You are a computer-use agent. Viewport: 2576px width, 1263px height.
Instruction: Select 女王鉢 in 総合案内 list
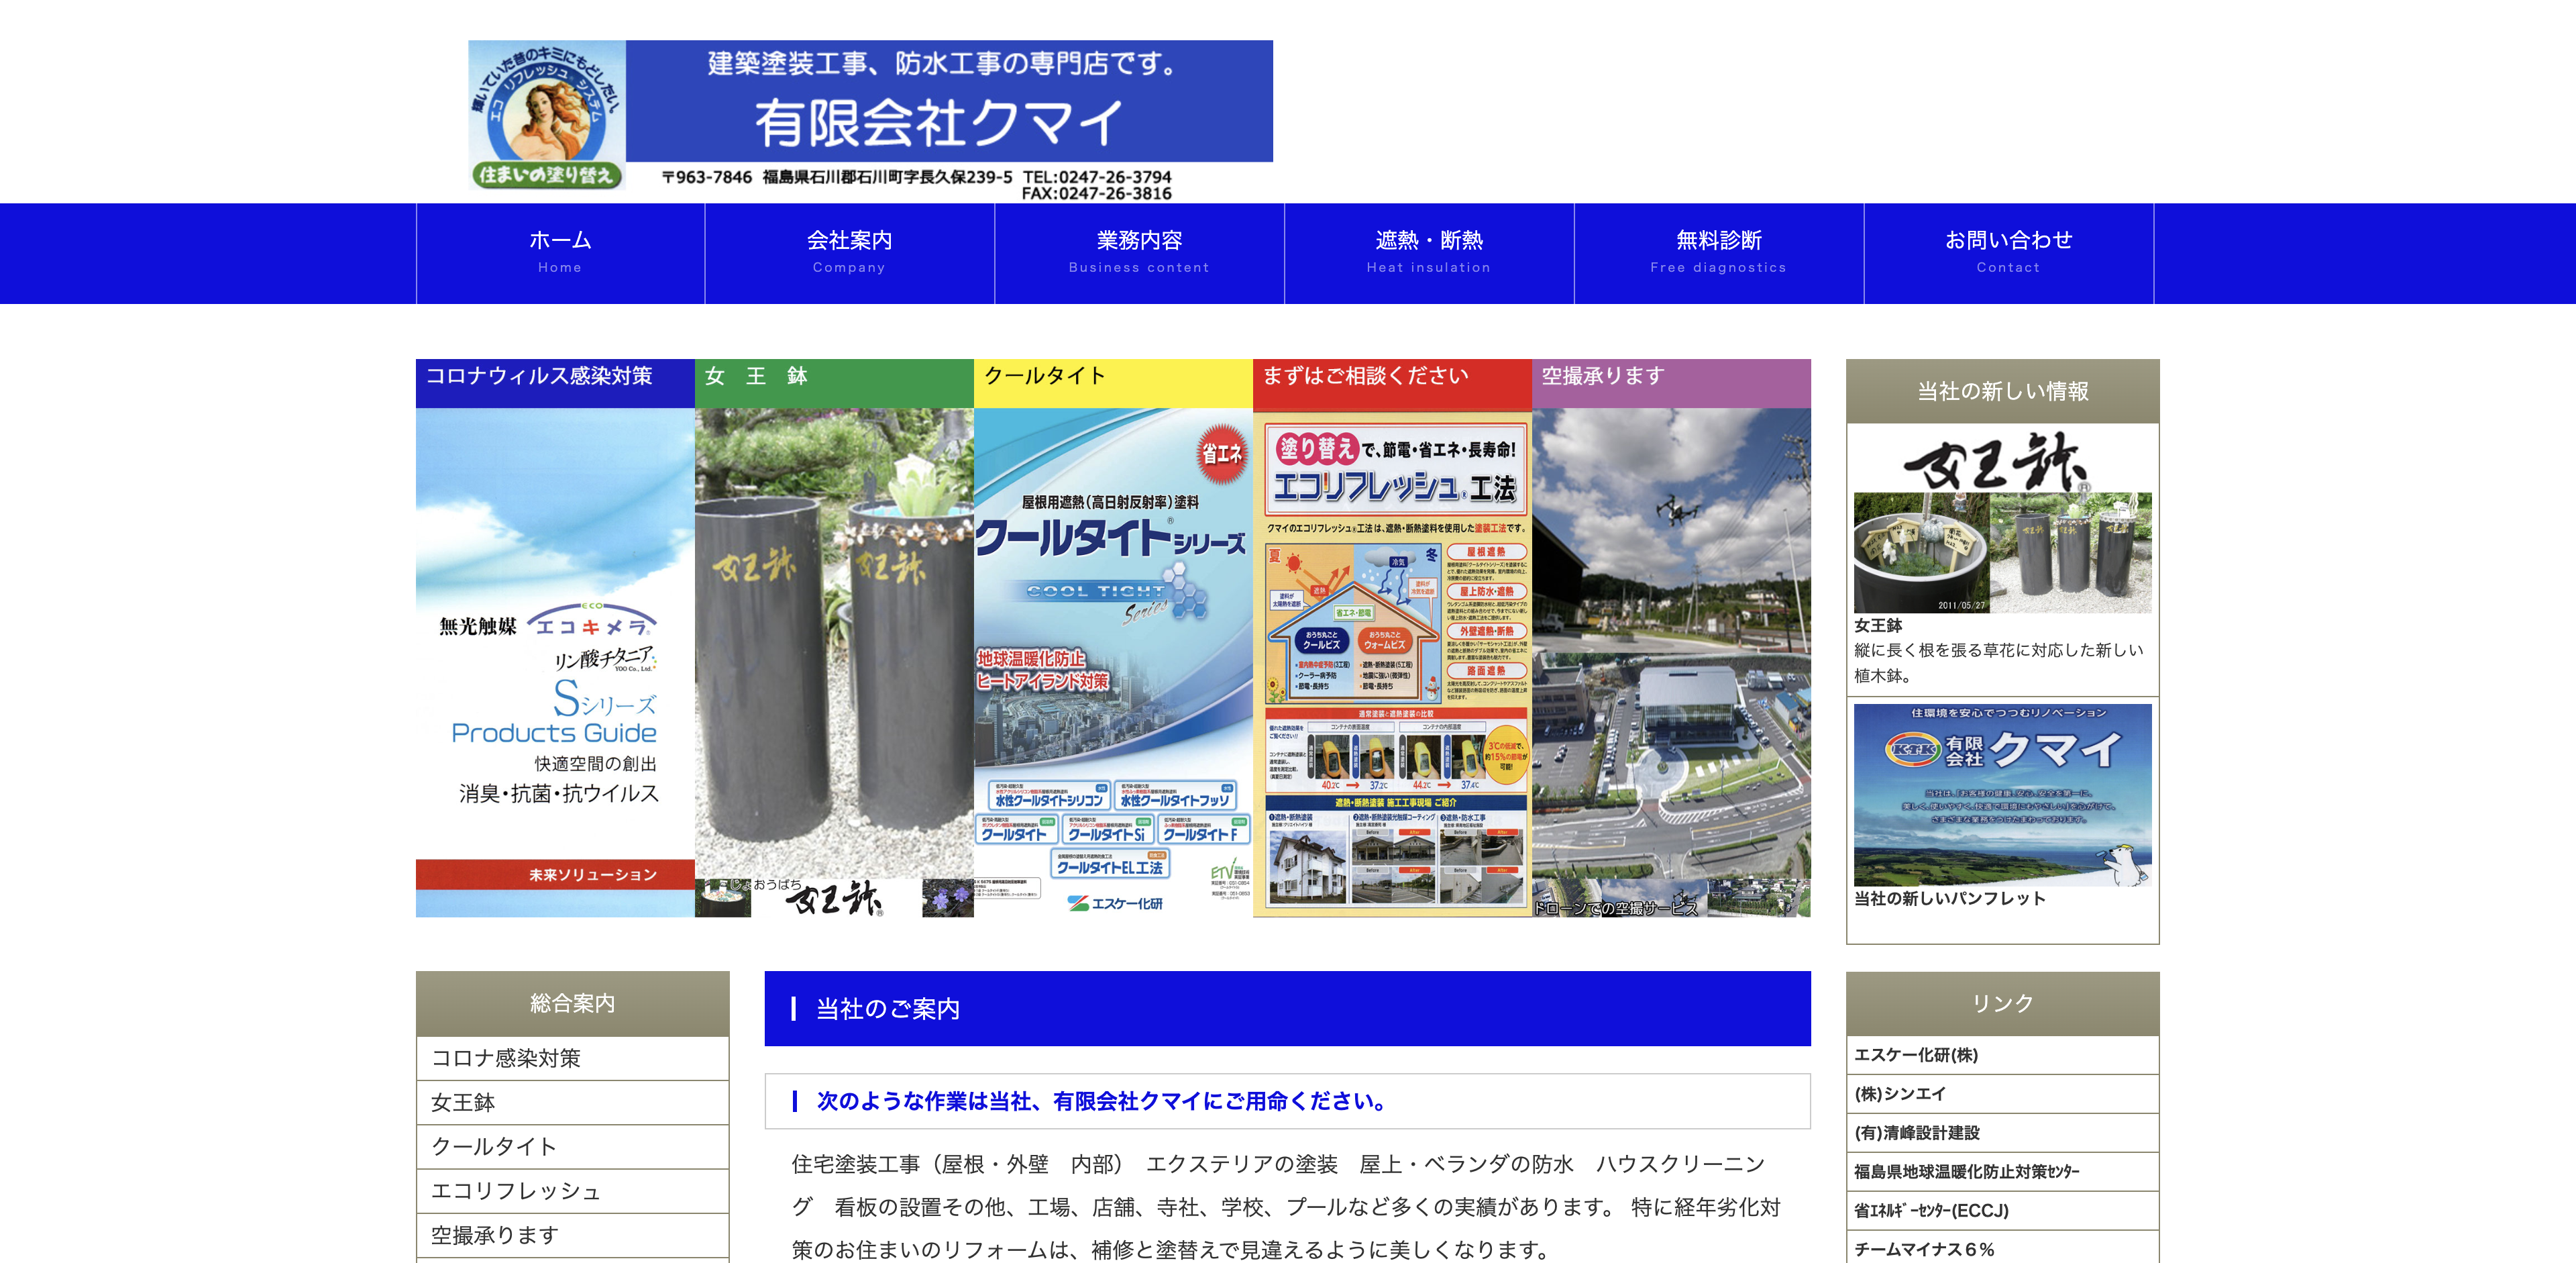[572, 1102]
